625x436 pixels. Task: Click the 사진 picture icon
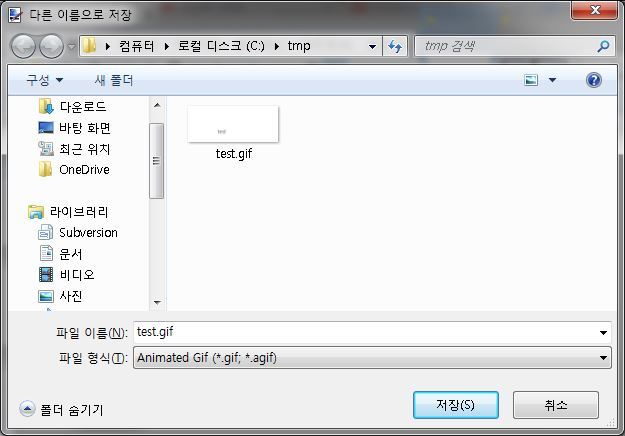click(46, 296)
